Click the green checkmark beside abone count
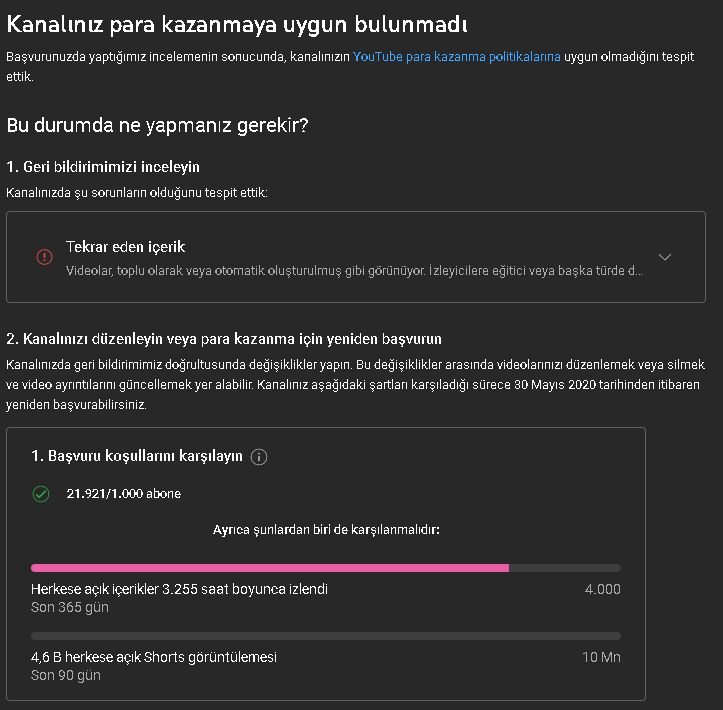723x710 pixels. pyautogui.click(x=41, y=494)
